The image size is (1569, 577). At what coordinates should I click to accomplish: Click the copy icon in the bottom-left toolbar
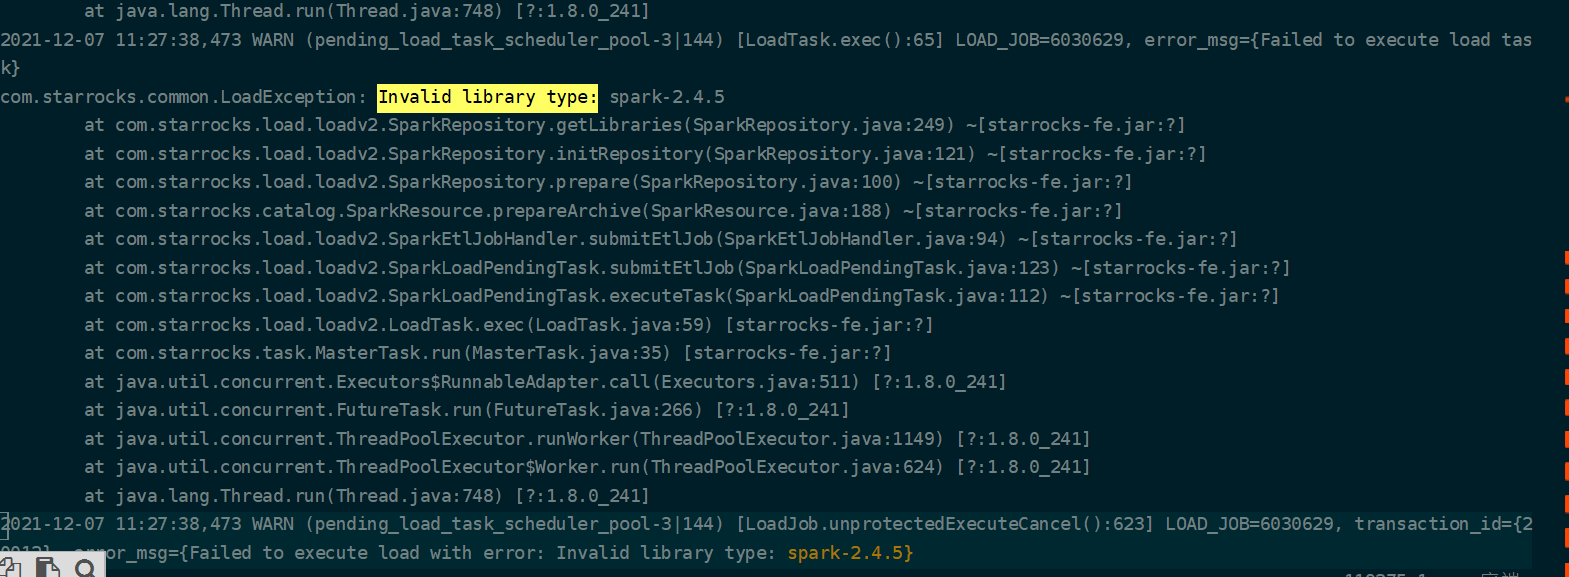coord(12,569)
